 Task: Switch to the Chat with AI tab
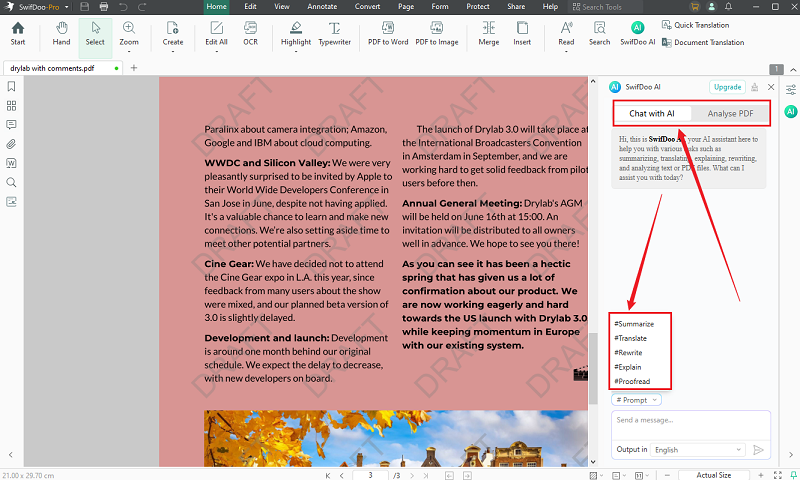tap(652, 113)
